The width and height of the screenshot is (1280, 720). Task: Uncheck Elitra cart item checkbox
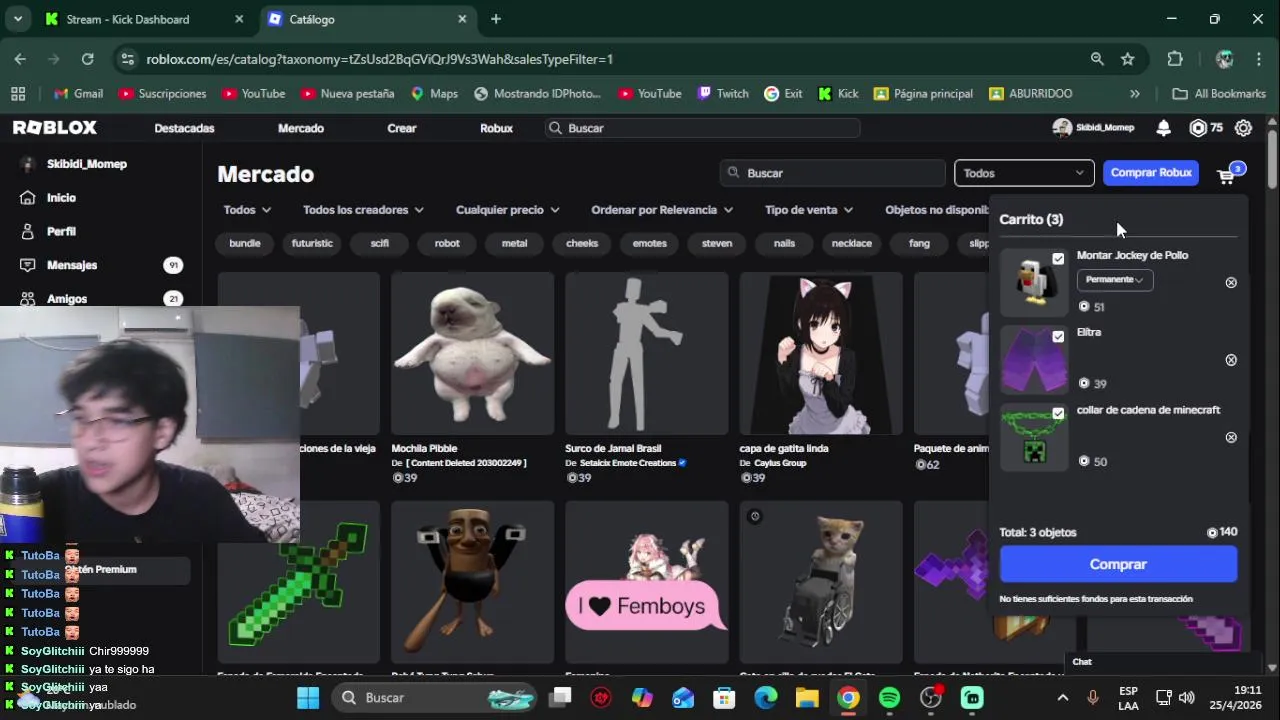pos(1058,336)
